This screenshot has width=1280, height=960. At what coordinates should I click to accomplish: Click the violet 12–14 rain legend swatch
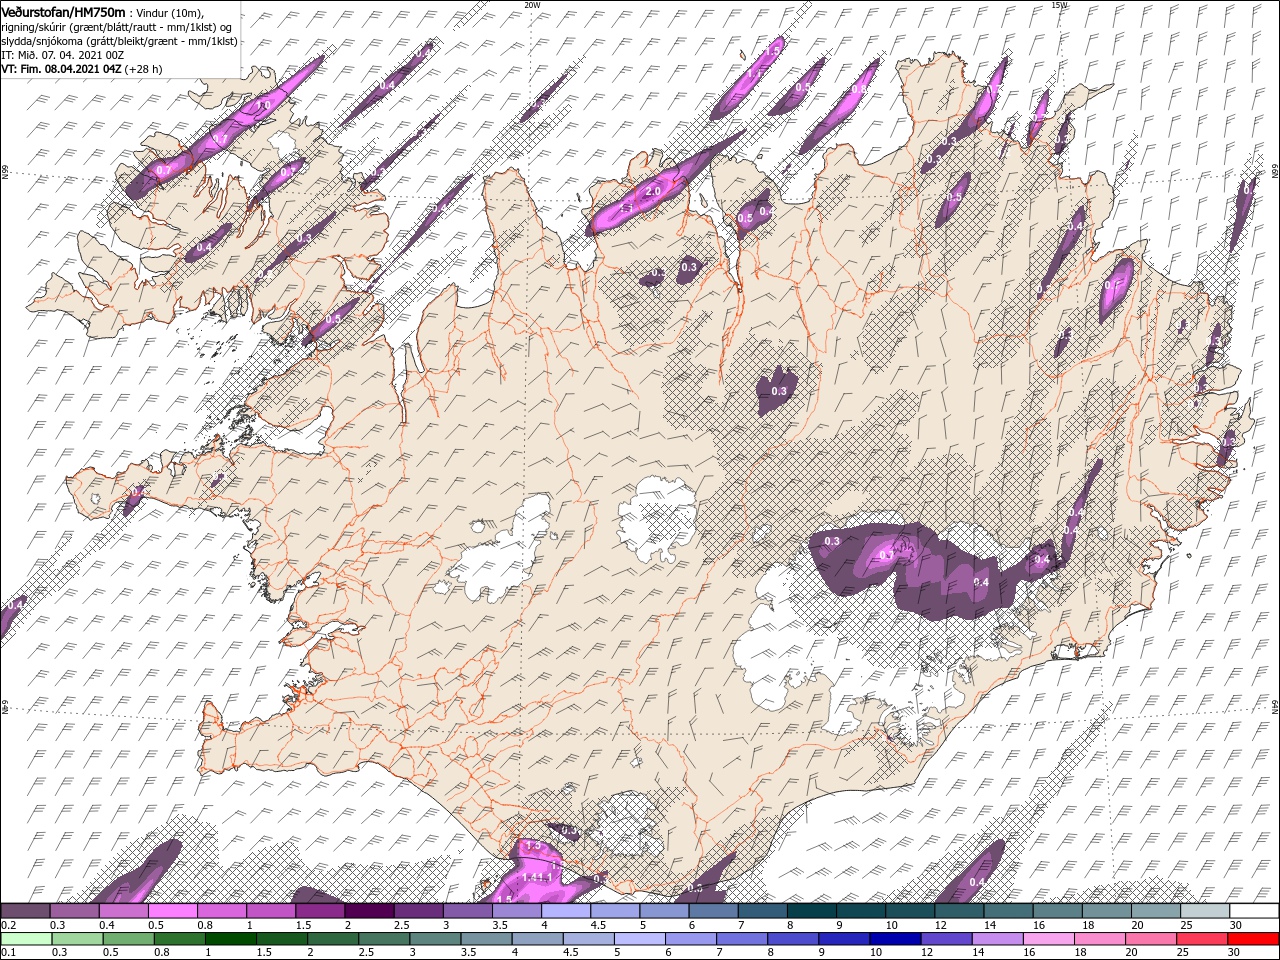pos(946,939)
